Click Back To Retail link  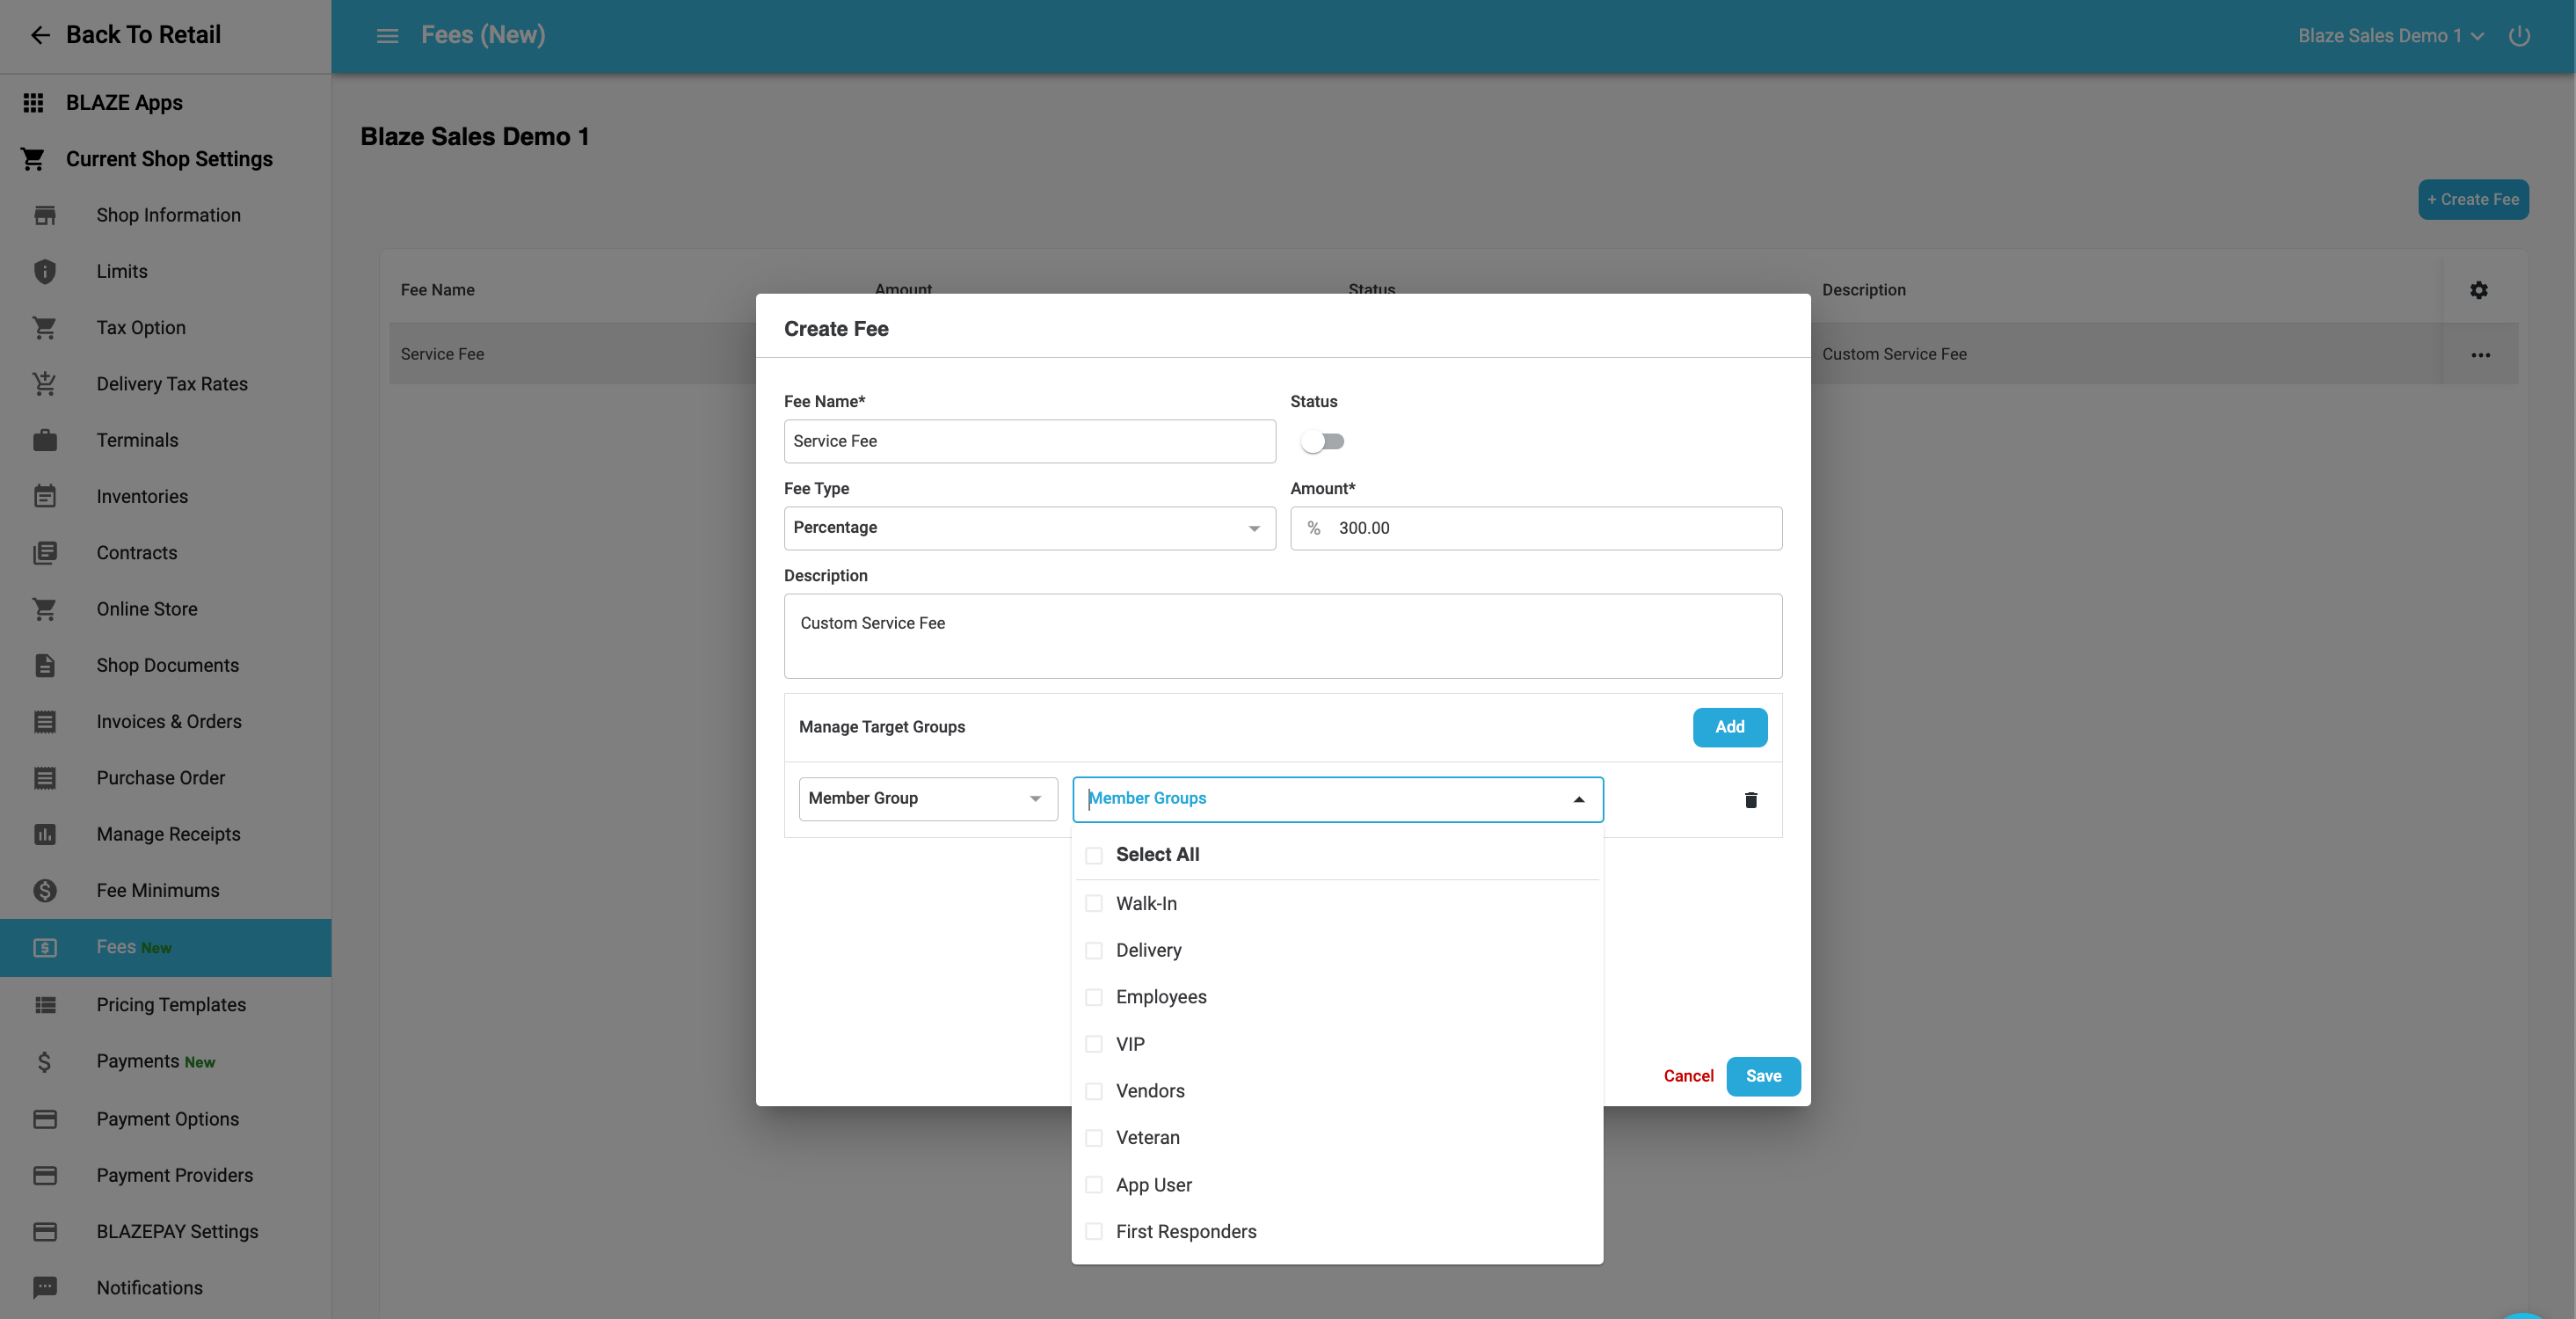(143, 35)
